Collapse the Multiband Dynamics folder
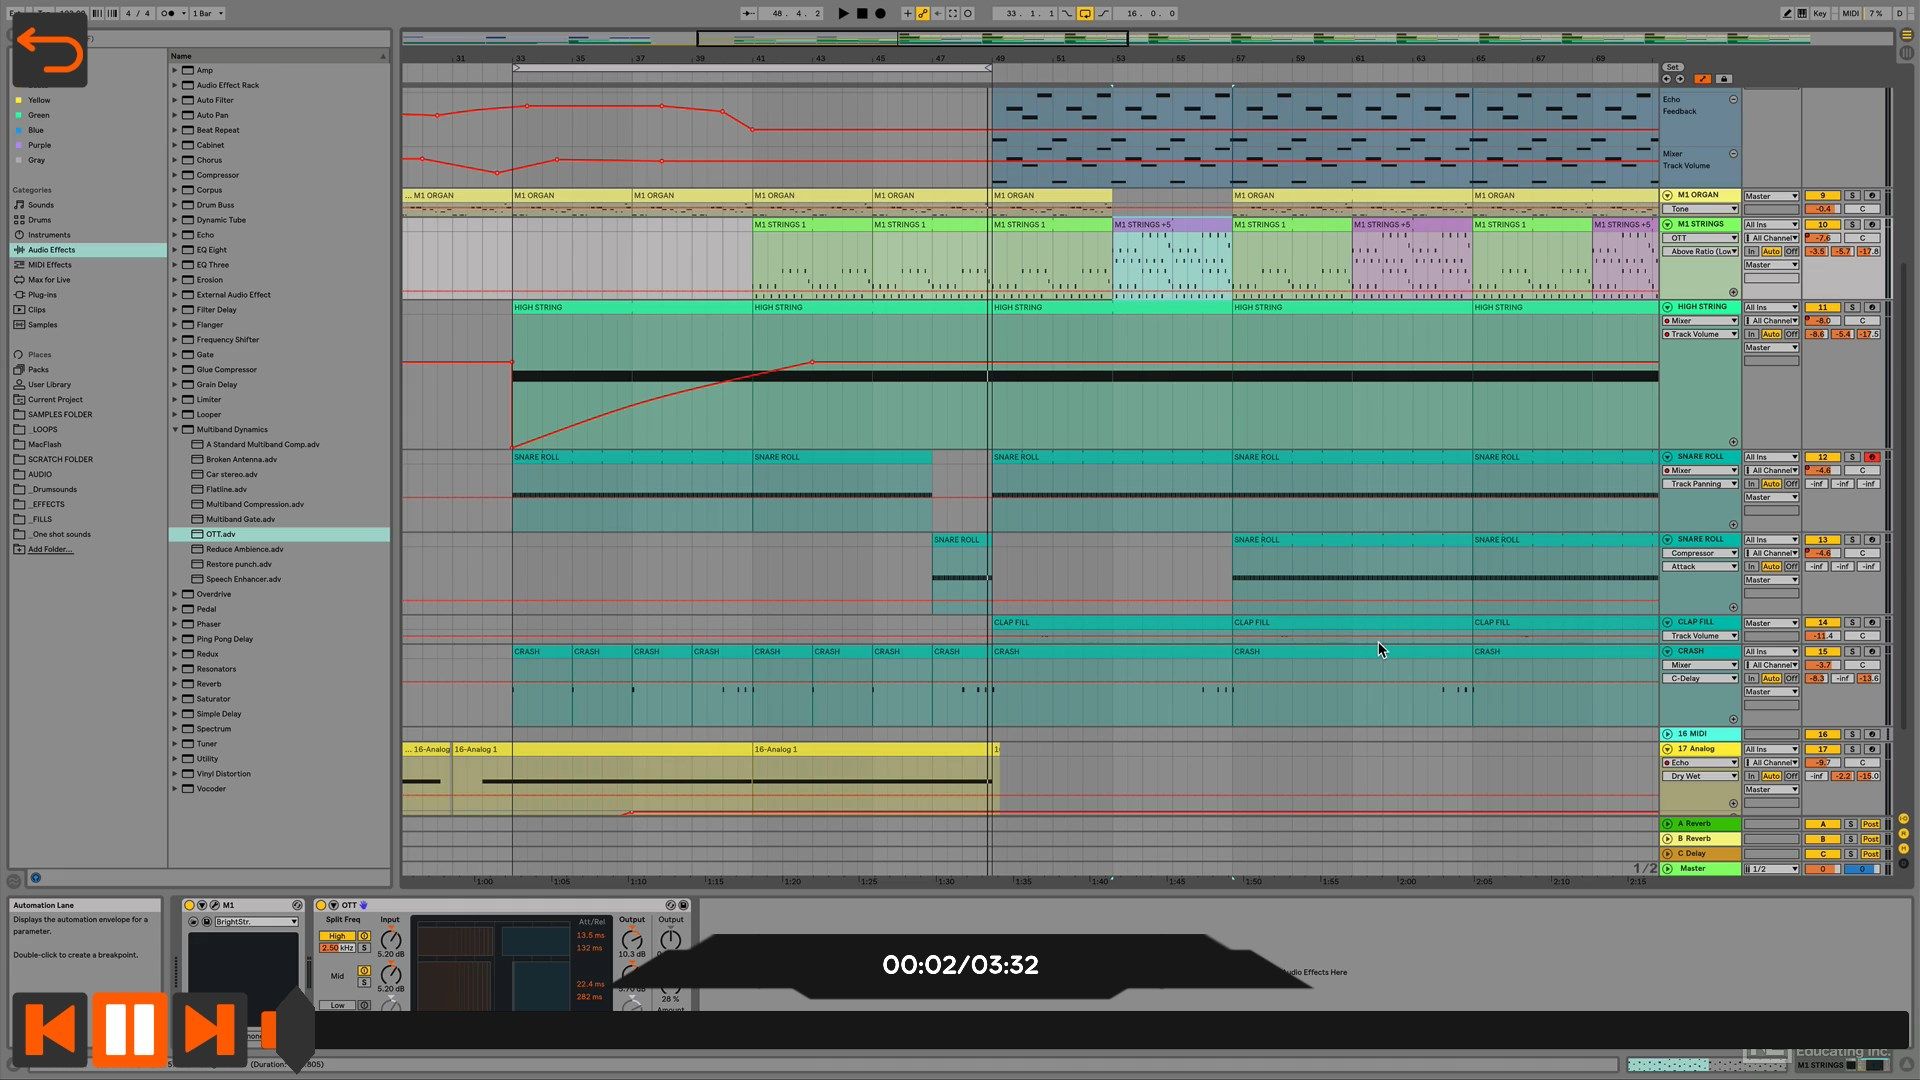Screen dimensions: 1920x1080 175,430
